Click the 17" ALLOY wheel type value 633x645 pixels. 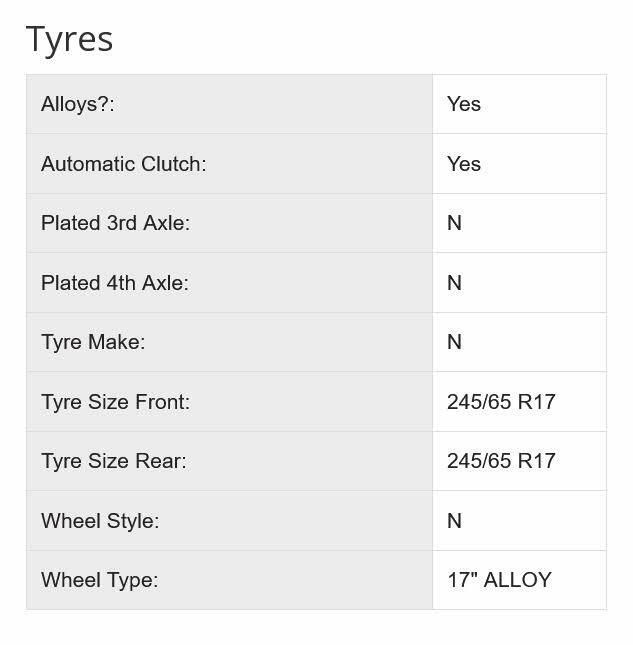499,580
